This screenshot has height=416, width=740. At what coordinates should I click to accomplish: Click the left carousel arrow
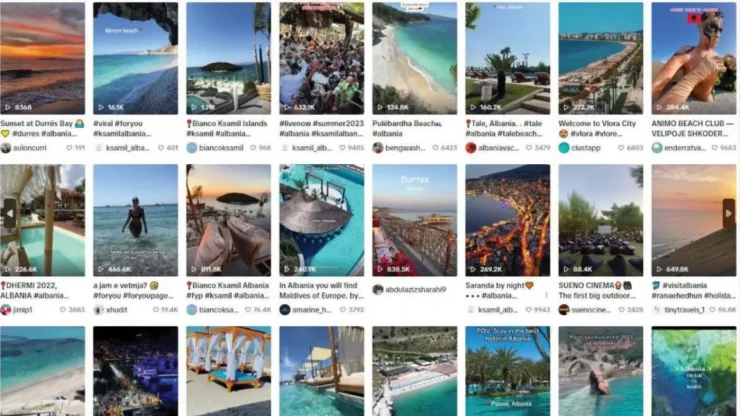(10, 213)
